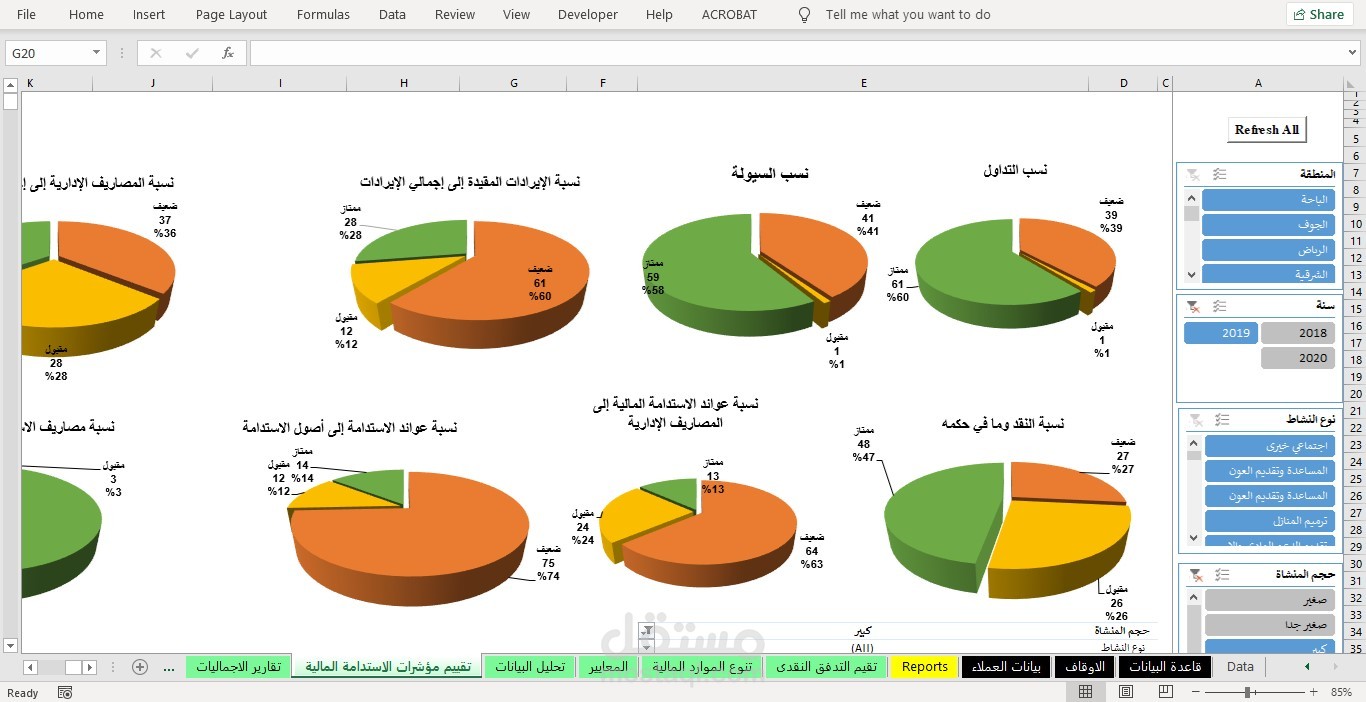Open the File menu
The width and height of the screenshot is (1366, 702).
pos(26,14)
